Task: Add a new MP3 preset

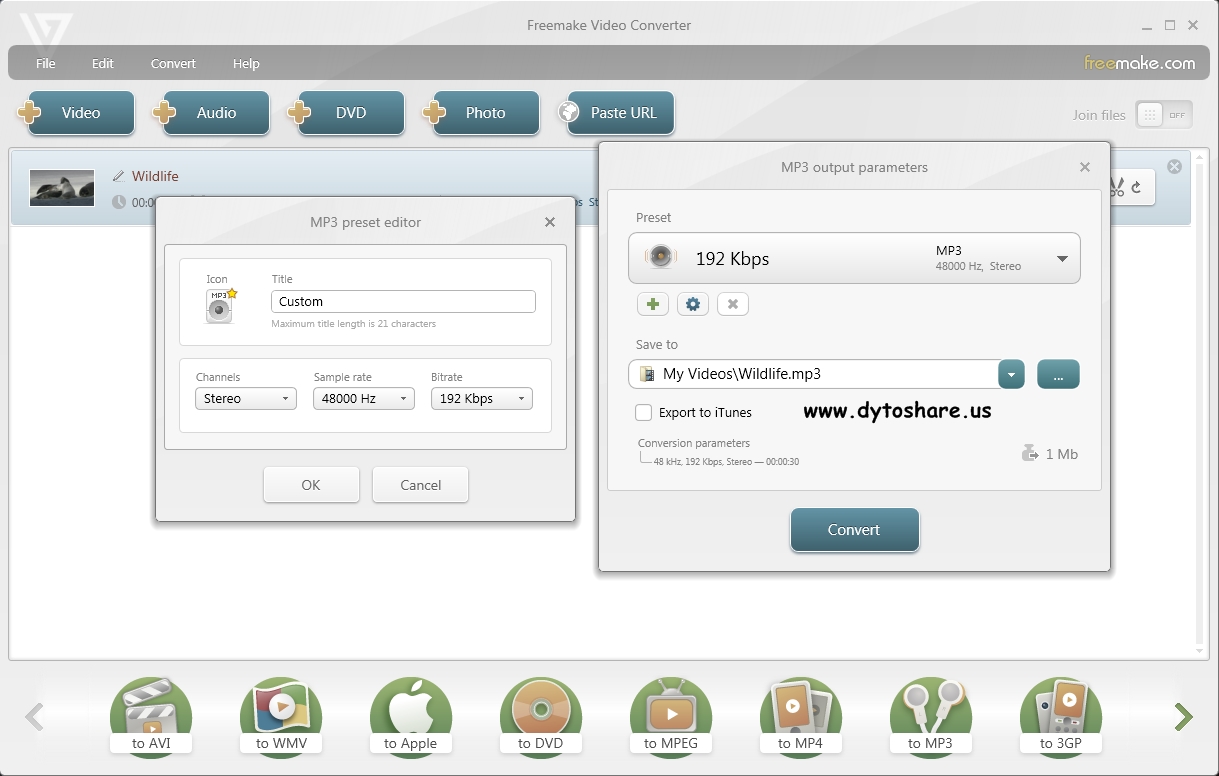Action: [652, 303]
